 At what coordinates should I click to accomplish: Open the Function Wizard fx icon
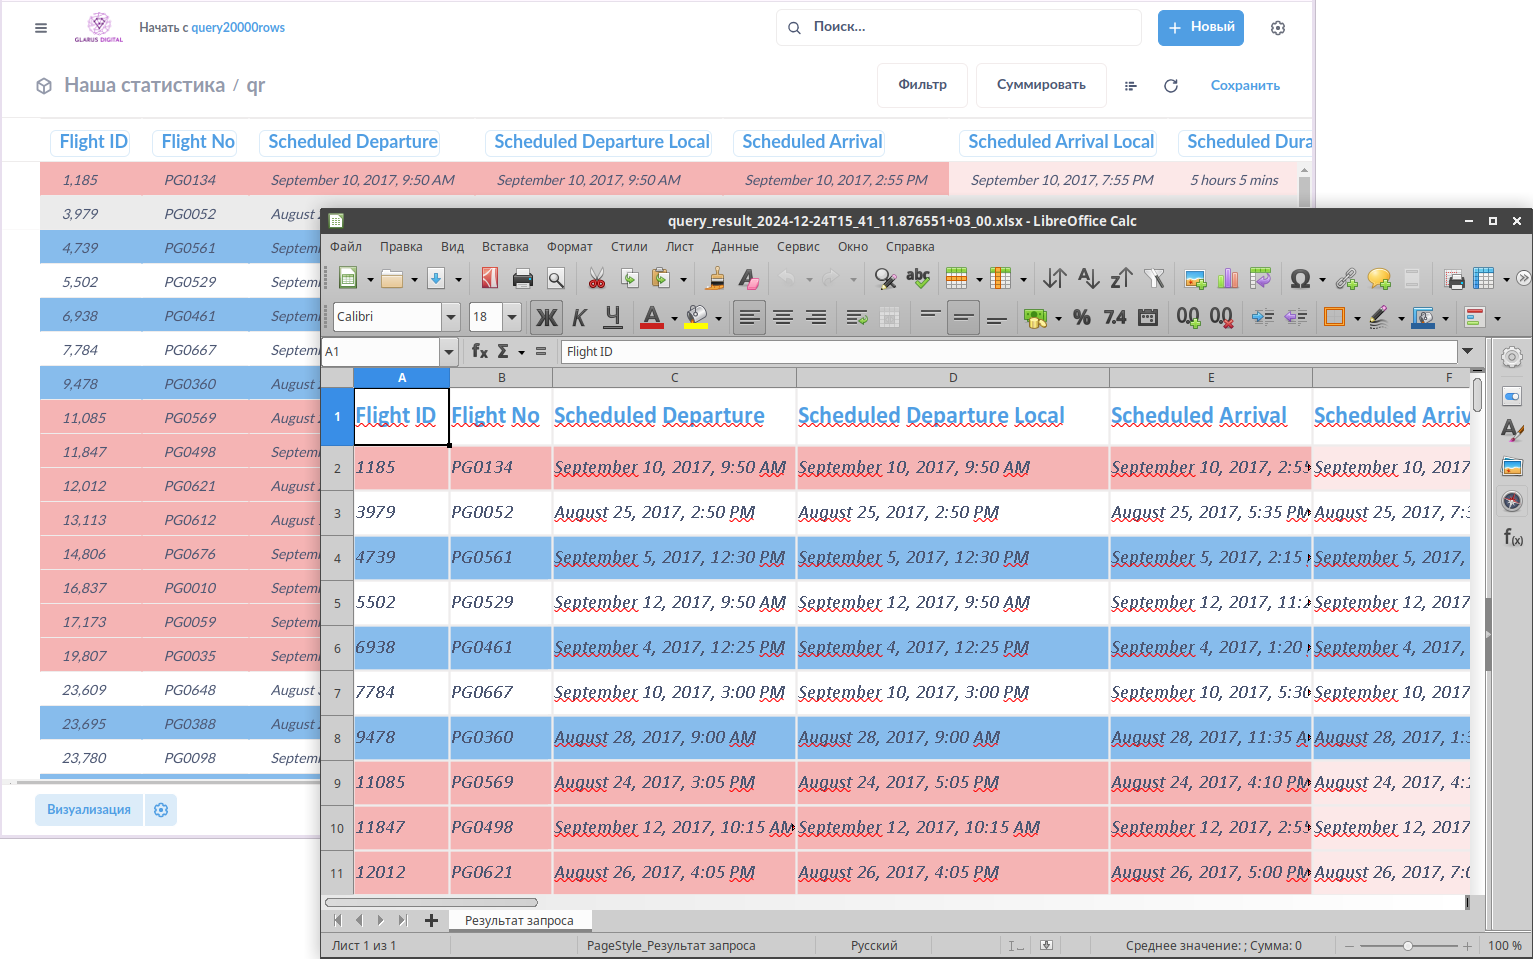(x=479, y=351)
